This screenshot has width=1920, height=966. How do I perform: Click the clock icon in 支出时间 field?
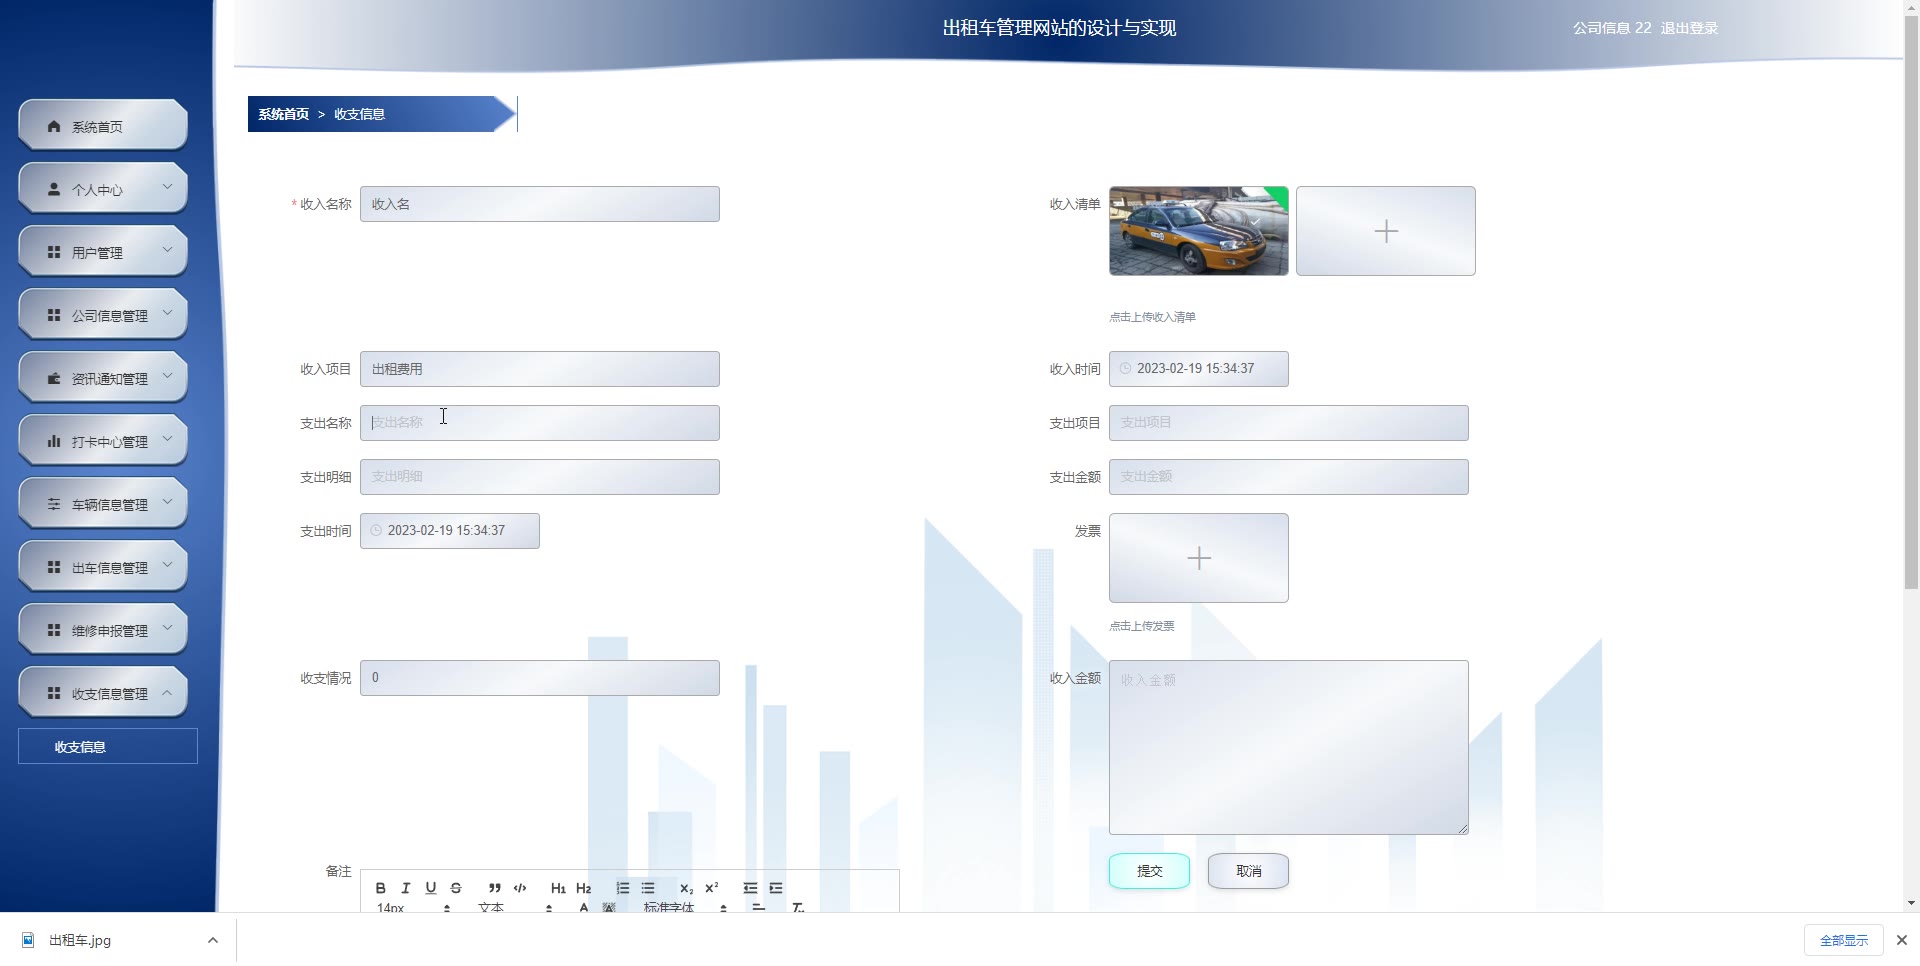376,531
